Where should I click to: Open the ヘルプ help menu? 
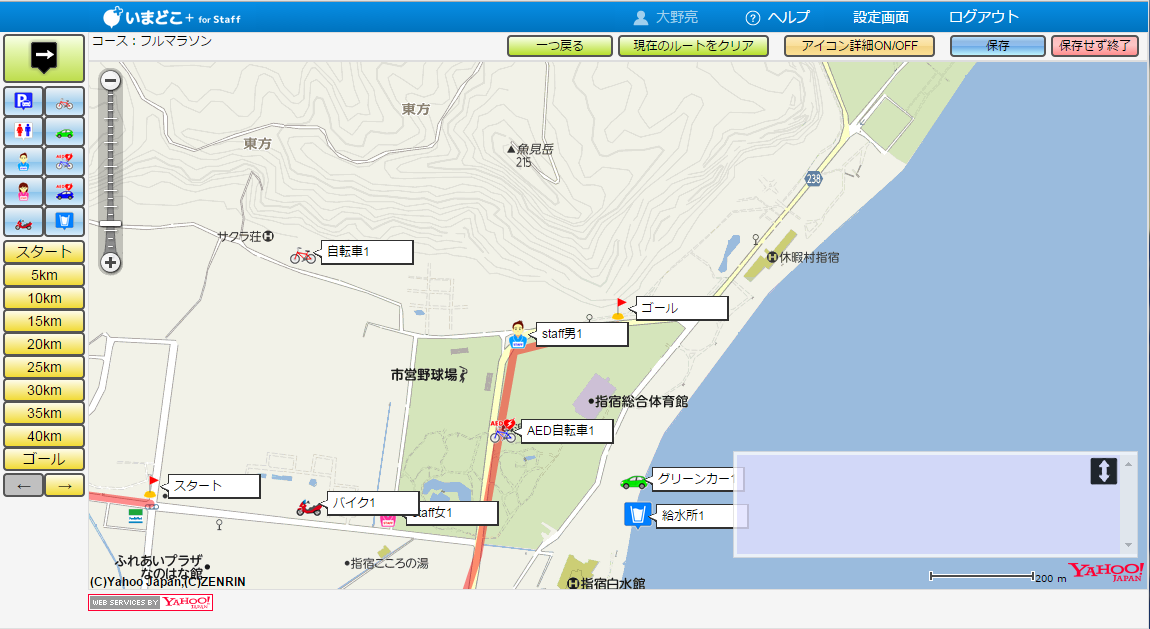[777, 17]
